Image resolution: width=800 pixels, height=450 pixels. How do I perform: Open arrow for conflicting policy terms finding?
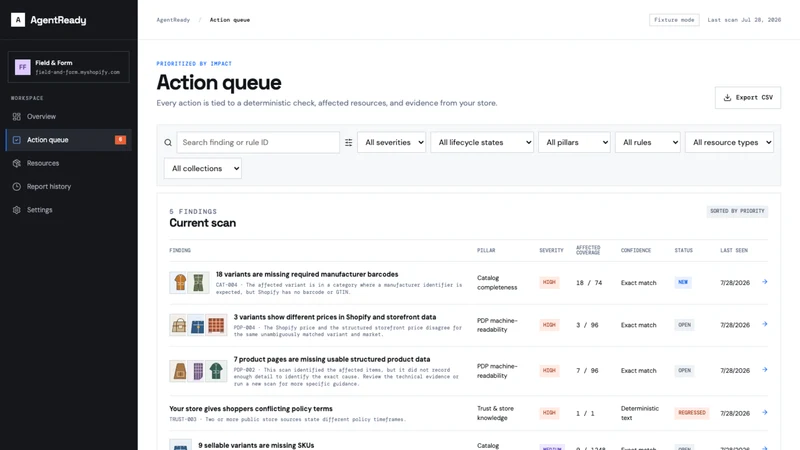(765, 412)
